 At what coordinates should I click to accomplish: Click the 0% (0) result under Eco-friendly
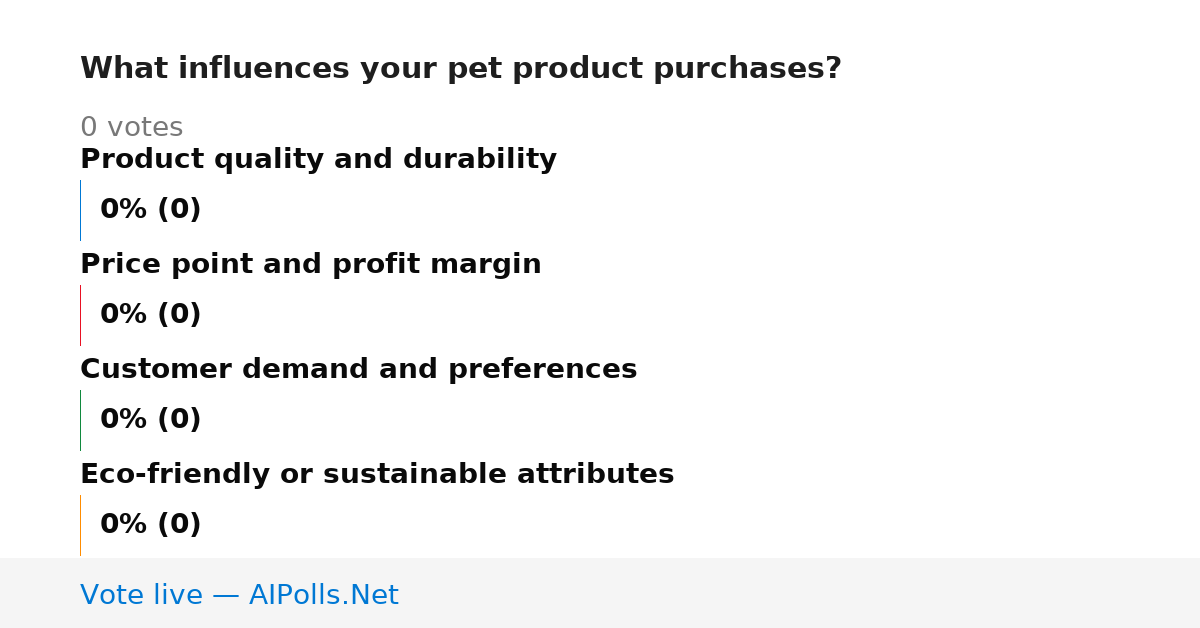(151, 525)
